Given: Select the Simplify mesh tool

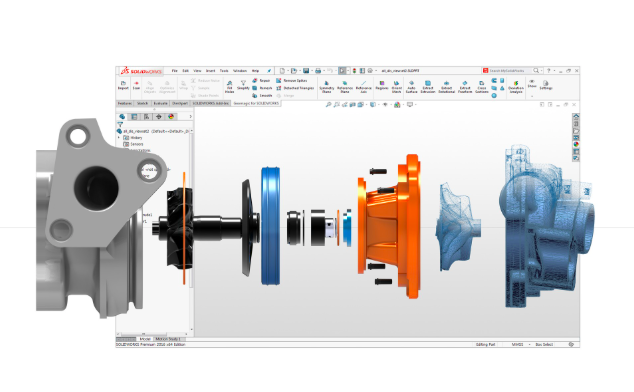Looking at the screenshot, I should pos(243,85).
